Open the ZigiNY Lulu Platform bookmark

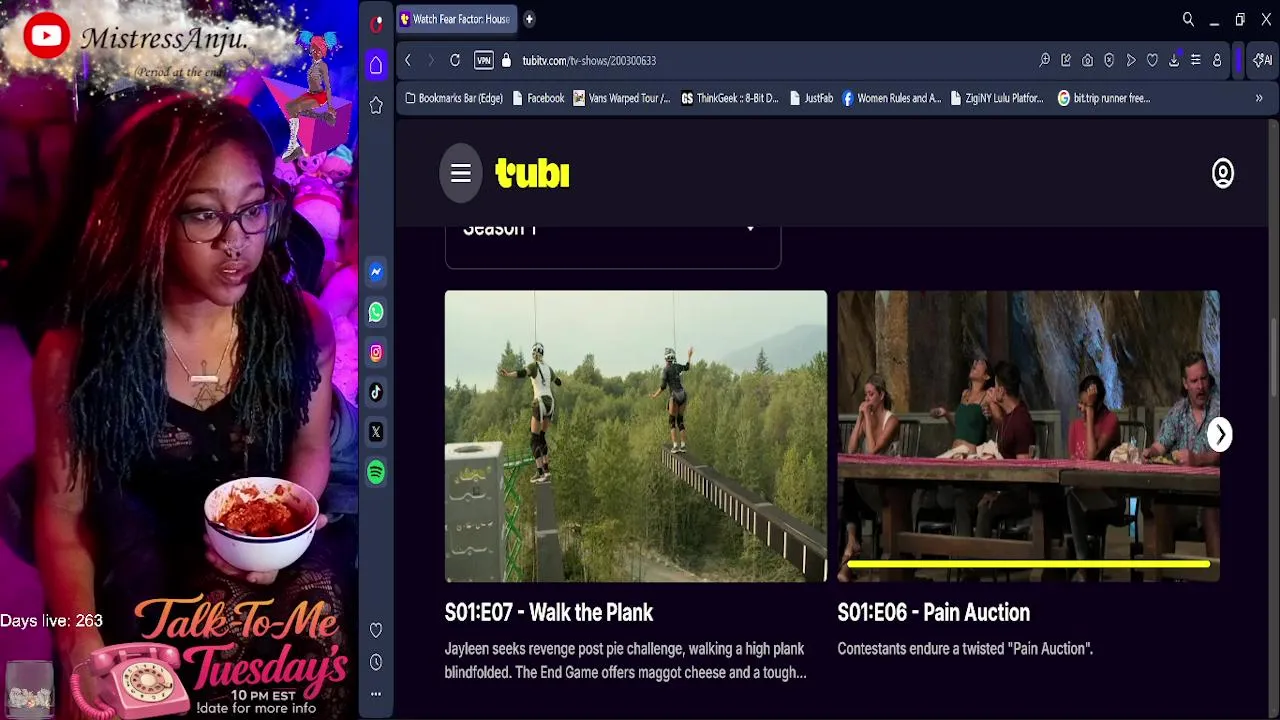point(996,98)
